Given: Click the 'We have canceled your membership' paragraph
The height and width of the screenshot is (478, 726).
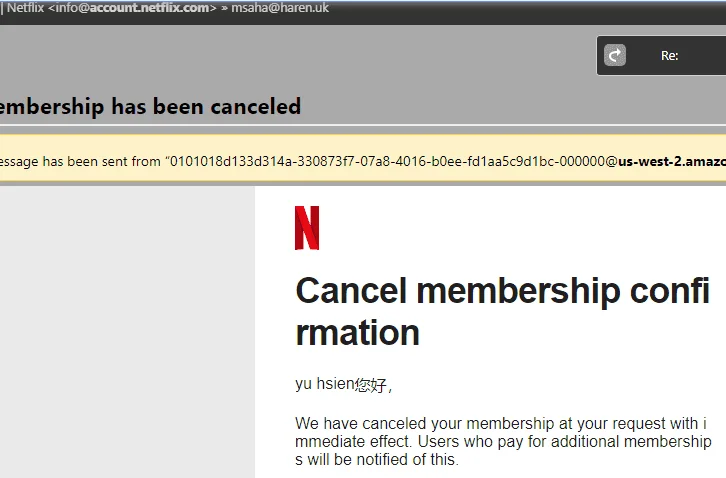Looking at the screenshot, I should [x=503, y=441].
